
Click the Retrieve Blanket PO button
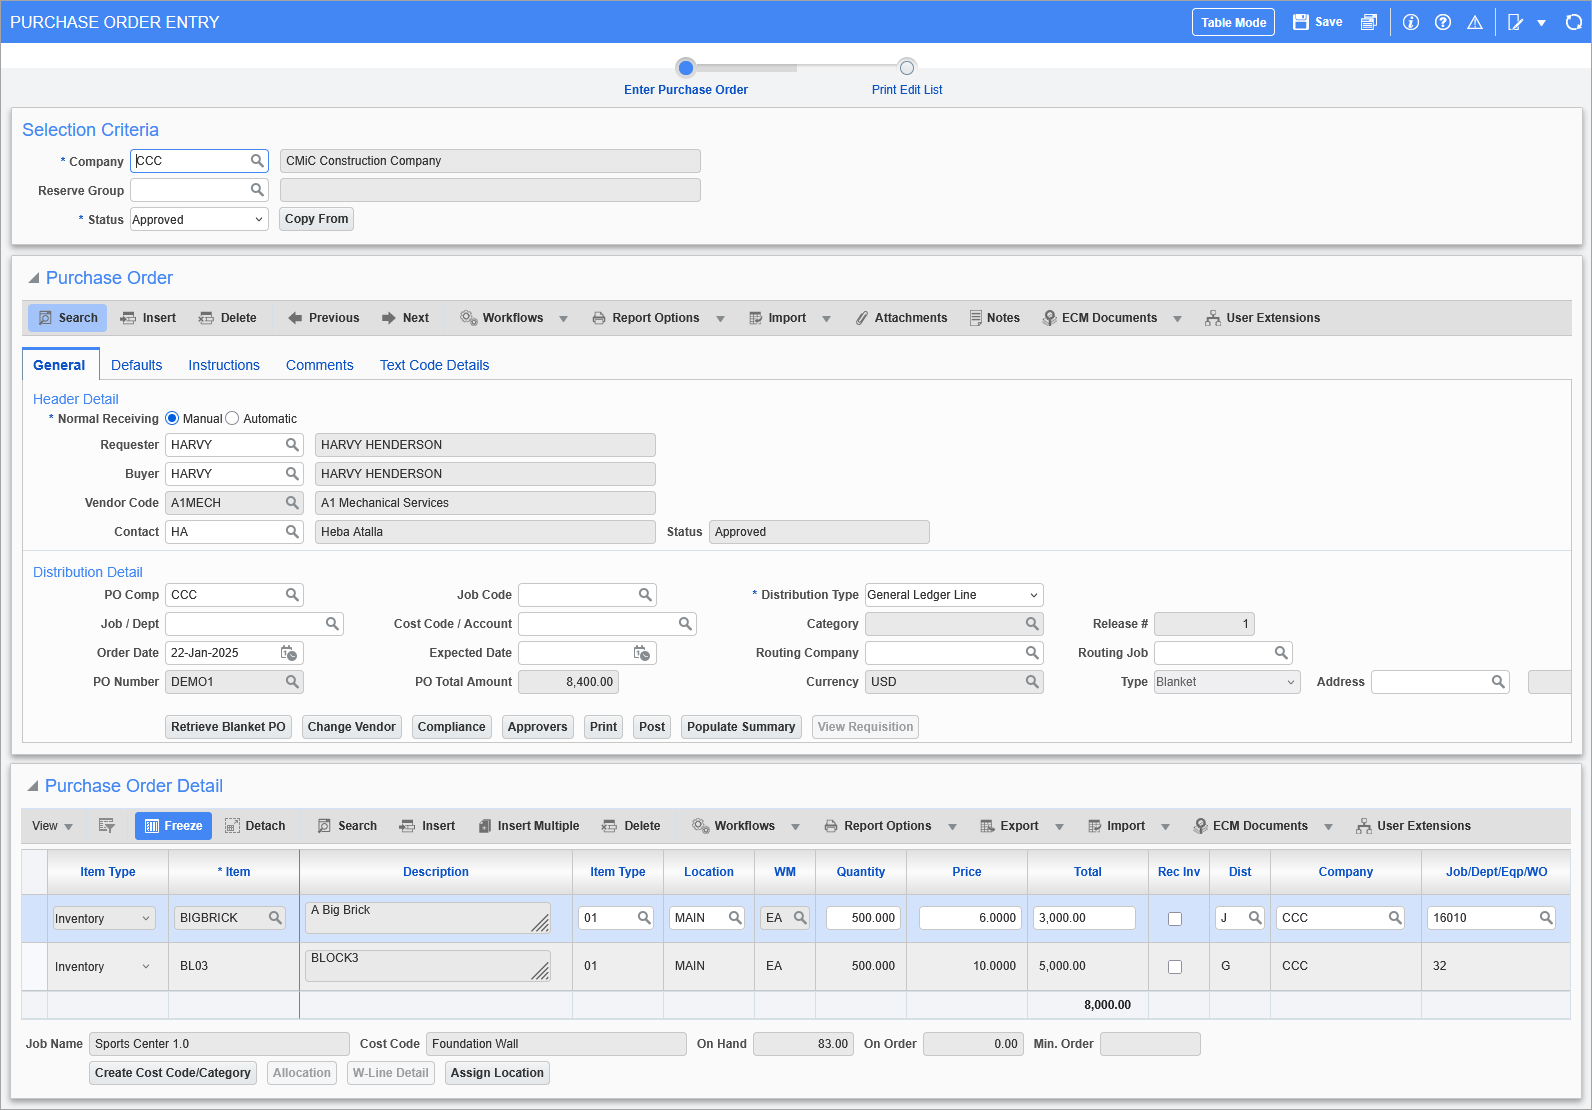pos(228,727)
